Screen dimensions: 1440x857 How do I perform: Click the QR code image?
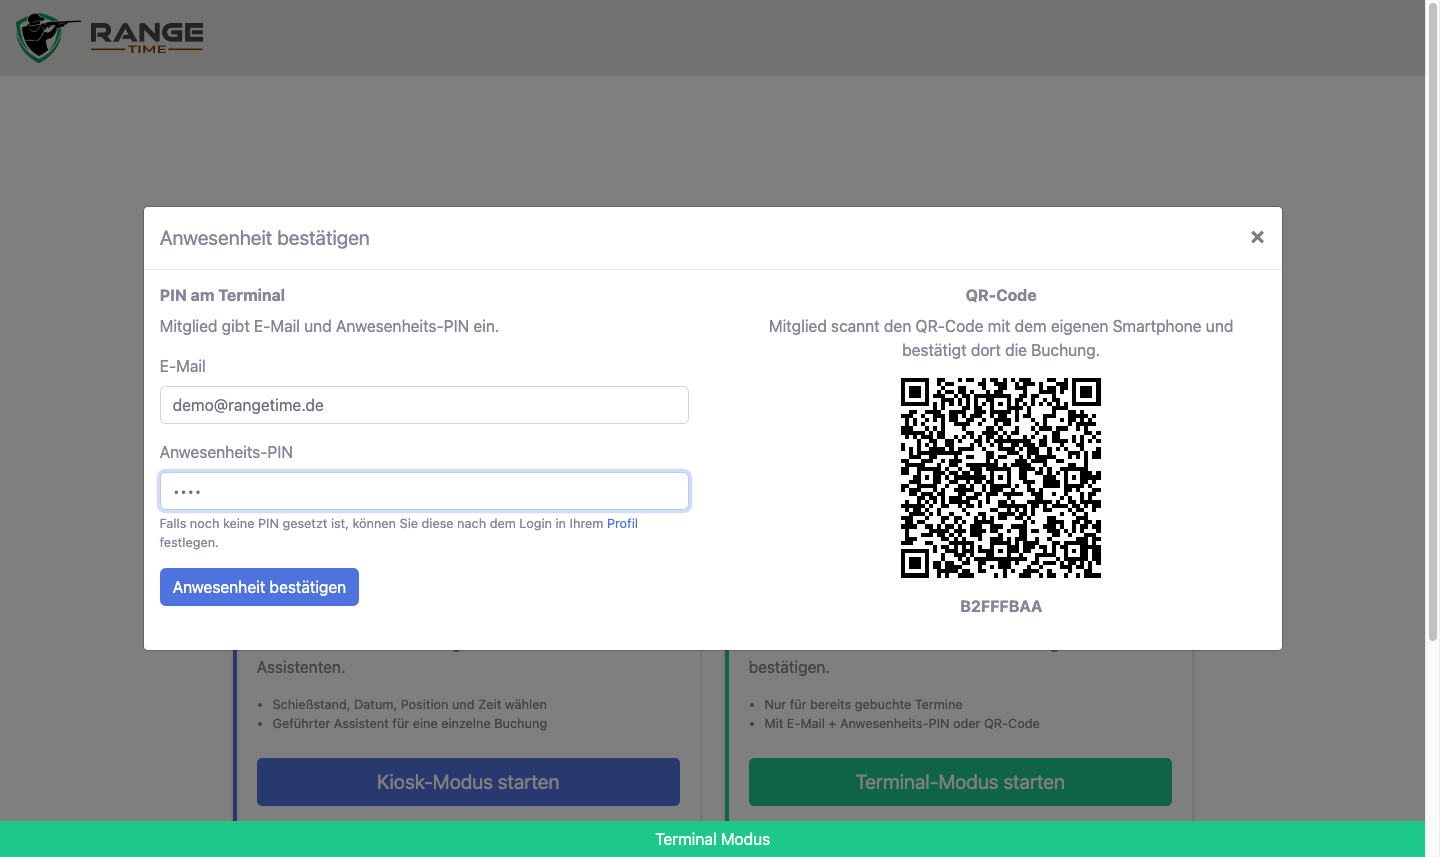pos(1001,478)
